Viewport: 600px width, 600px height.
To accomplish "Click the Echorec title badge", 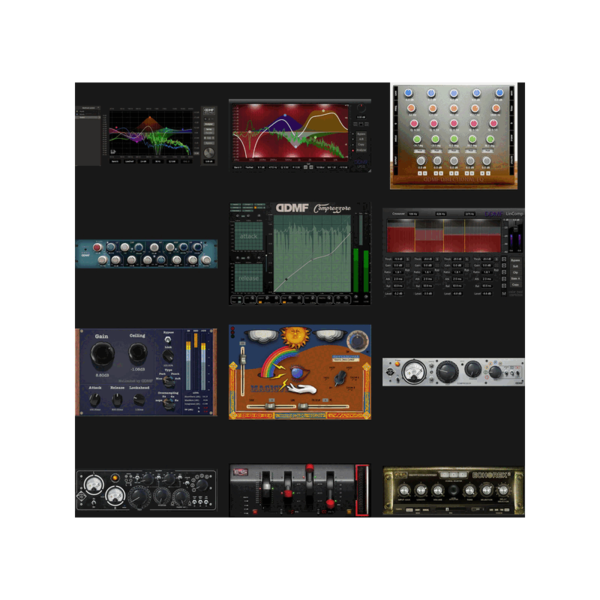I will [491, 475].
